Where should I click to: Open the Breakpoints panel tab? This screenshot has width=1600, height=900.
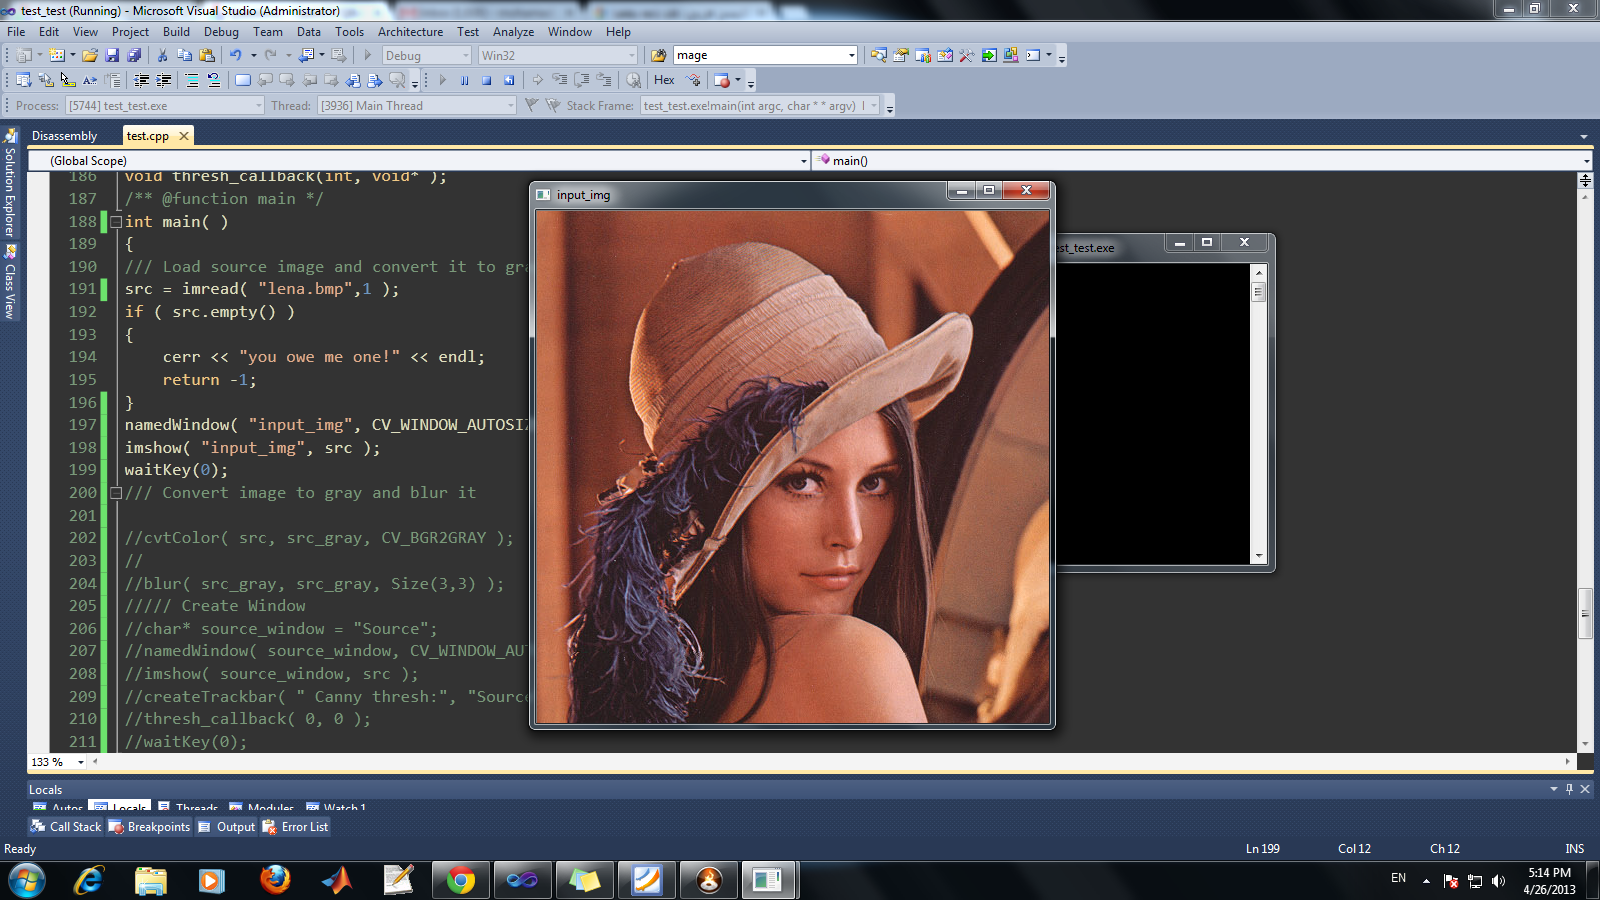[149, 827]
